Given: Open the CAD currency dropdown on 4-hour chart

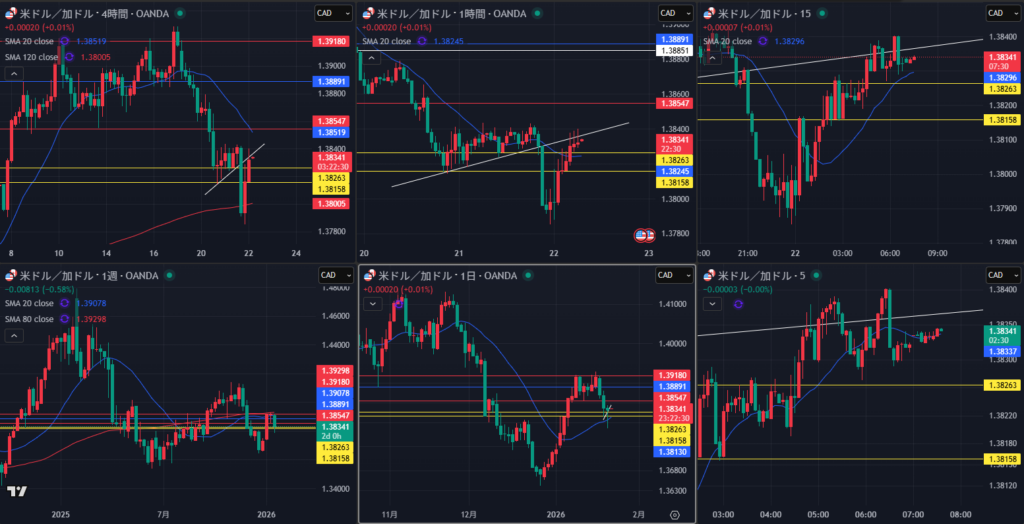Looking at the screenshot, I should point(332,13).
